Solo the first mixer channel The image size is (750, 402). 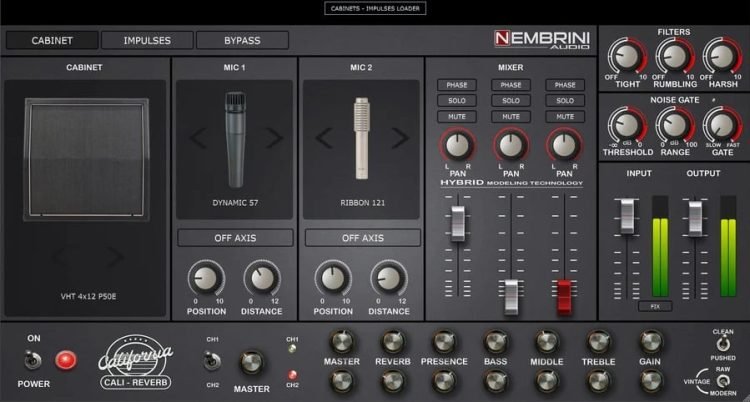coord(456,101)
